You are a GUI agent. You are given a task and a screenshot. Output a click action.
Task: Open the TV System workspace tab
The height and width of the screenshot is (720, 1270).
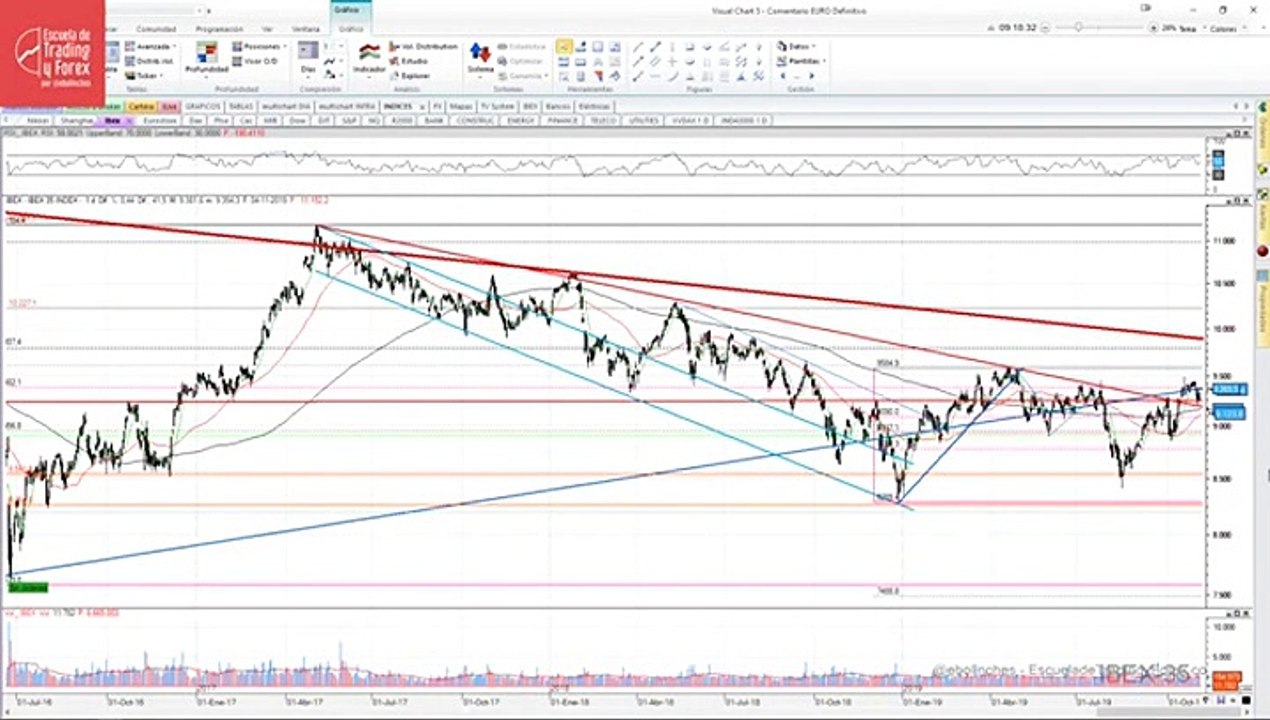496,106
